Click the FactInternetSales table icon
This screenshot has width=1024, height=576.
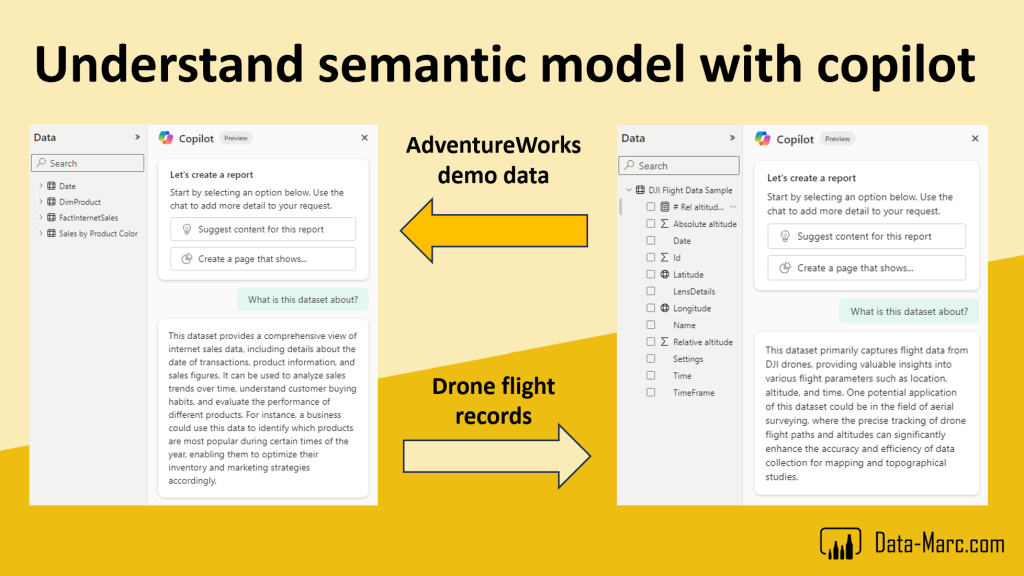coord(51,217)
